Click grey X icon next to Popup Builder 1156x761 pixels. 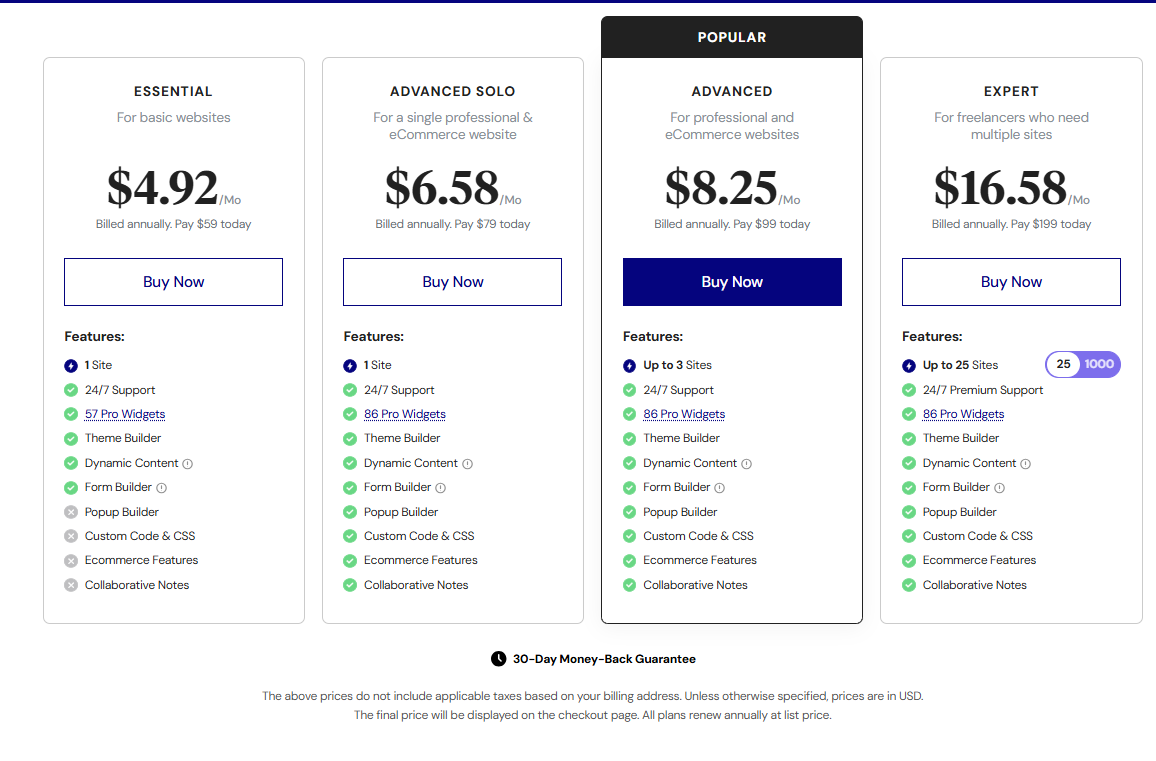coord(71,512)
